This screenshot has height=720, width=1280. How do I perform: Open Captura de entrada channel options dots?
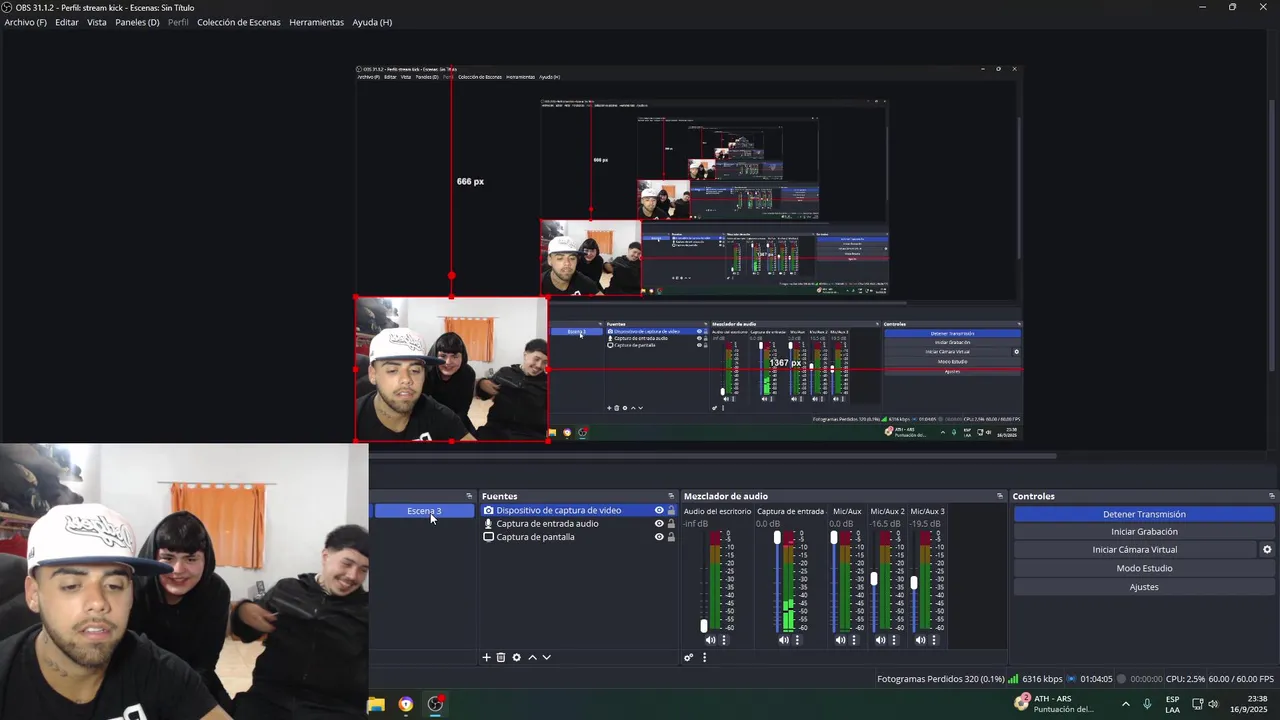click(x=797, y=640)
